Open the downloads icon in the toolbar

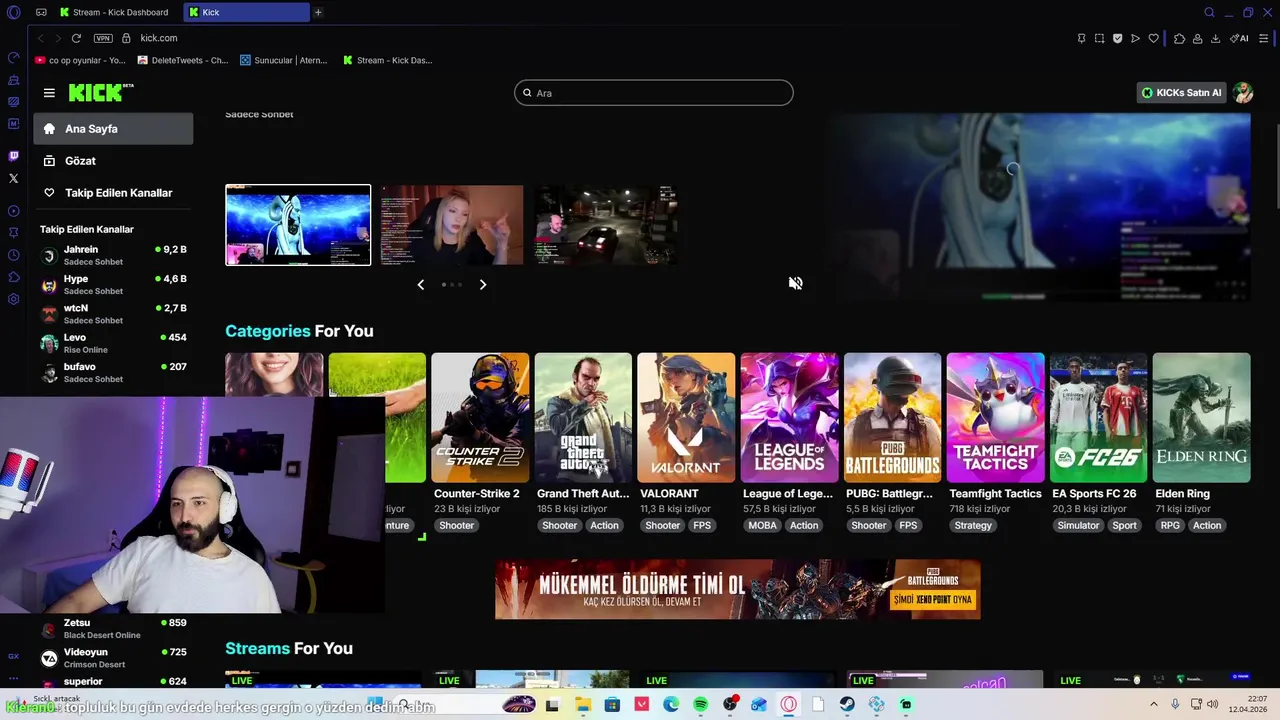pyautogui.click(x=1215, y=38)
